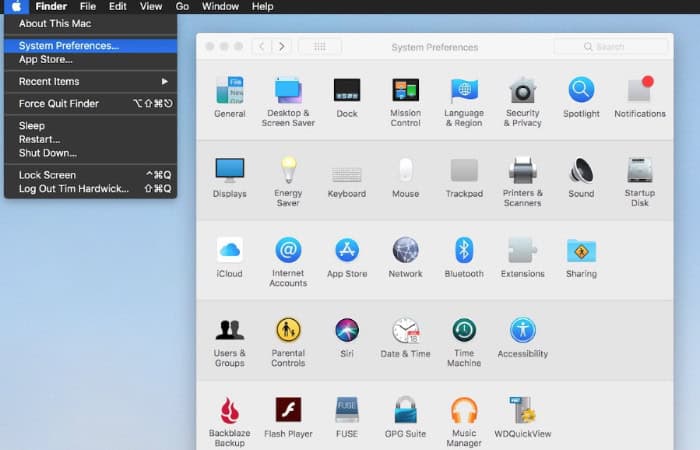Screen dimensions: 700x450
Task: Open the Window menu
Action: coord(220,7)
